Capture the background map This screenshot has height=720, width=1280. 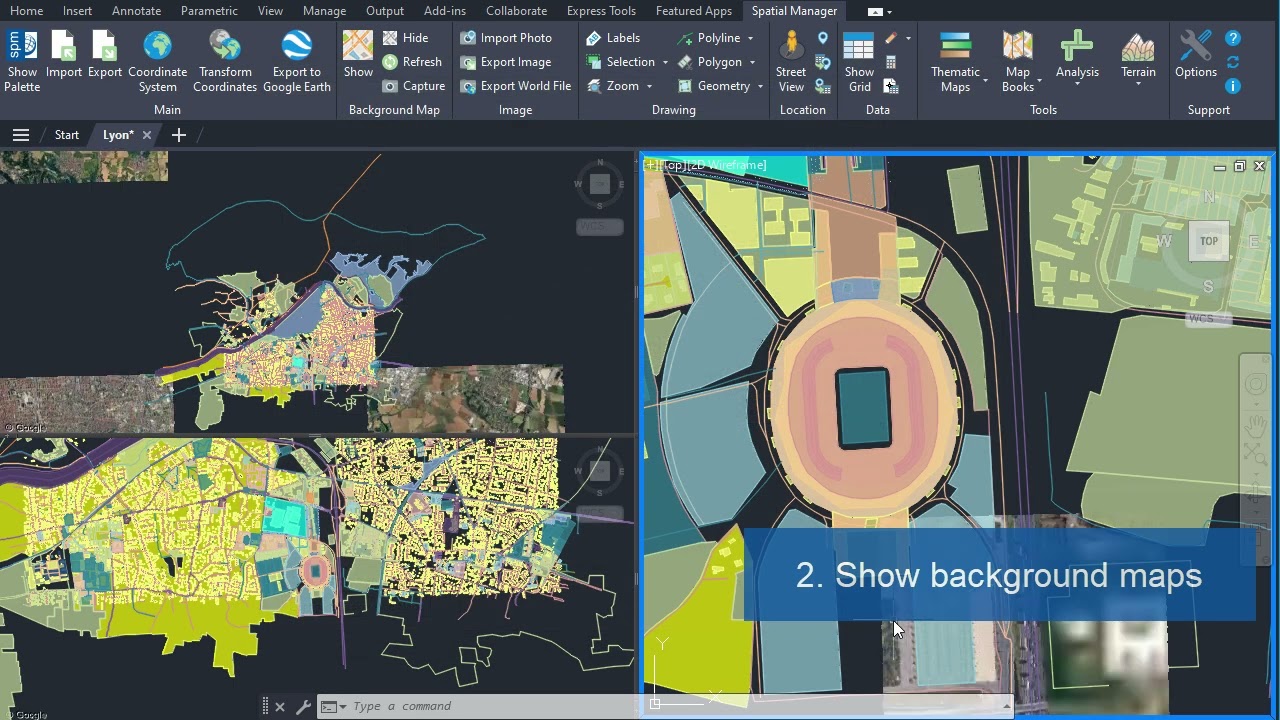tap(414, 86)
